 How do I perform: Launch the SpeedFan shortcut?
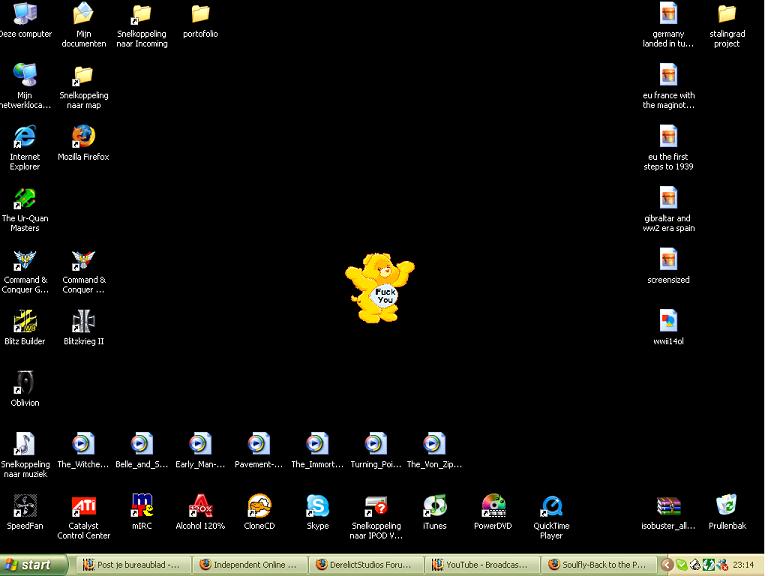tap(25, 506)
